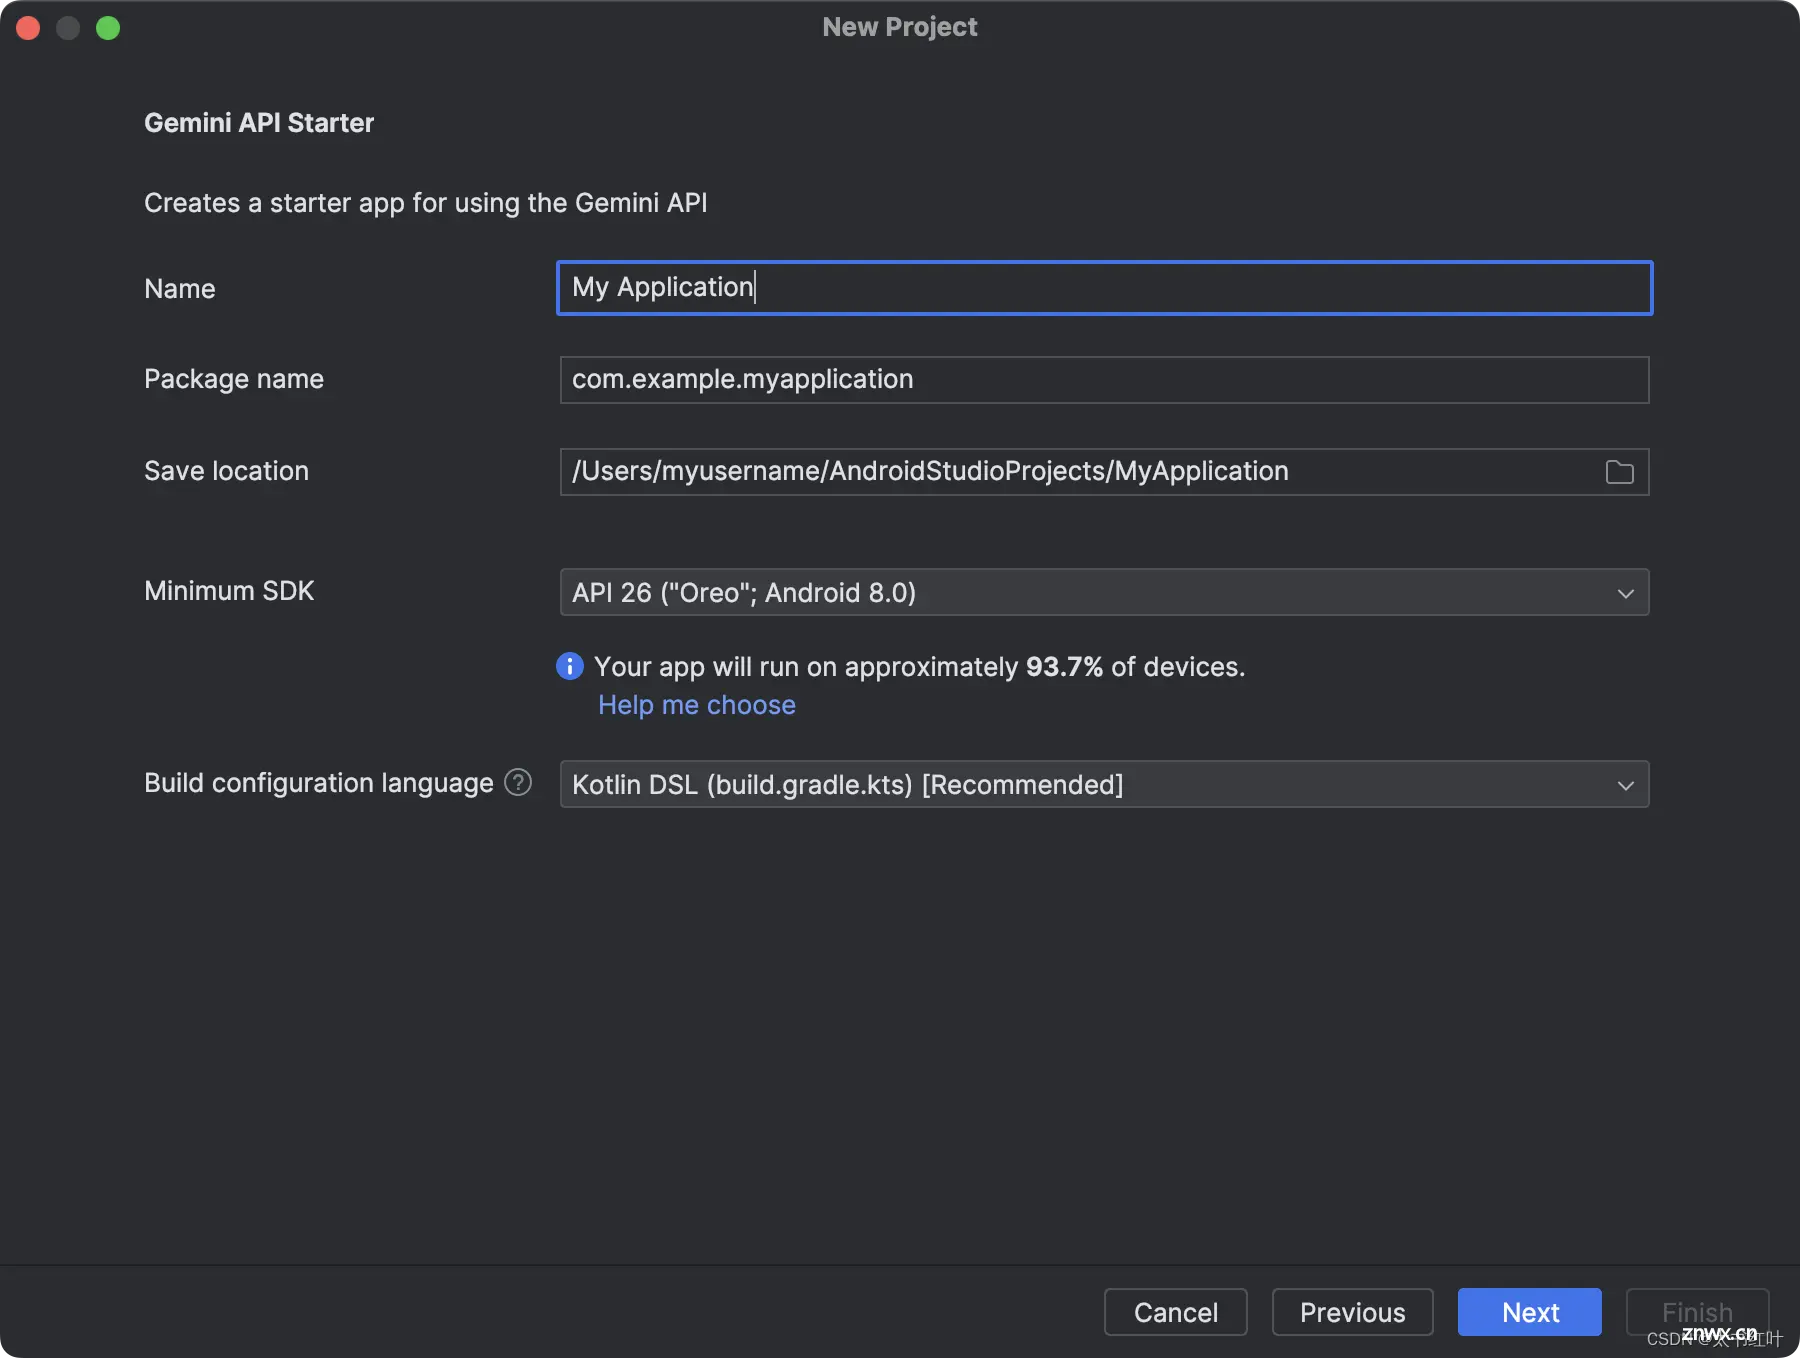Click the Cancel button
The image size is (1800, 1358).
click(x=1176, y=1312)
